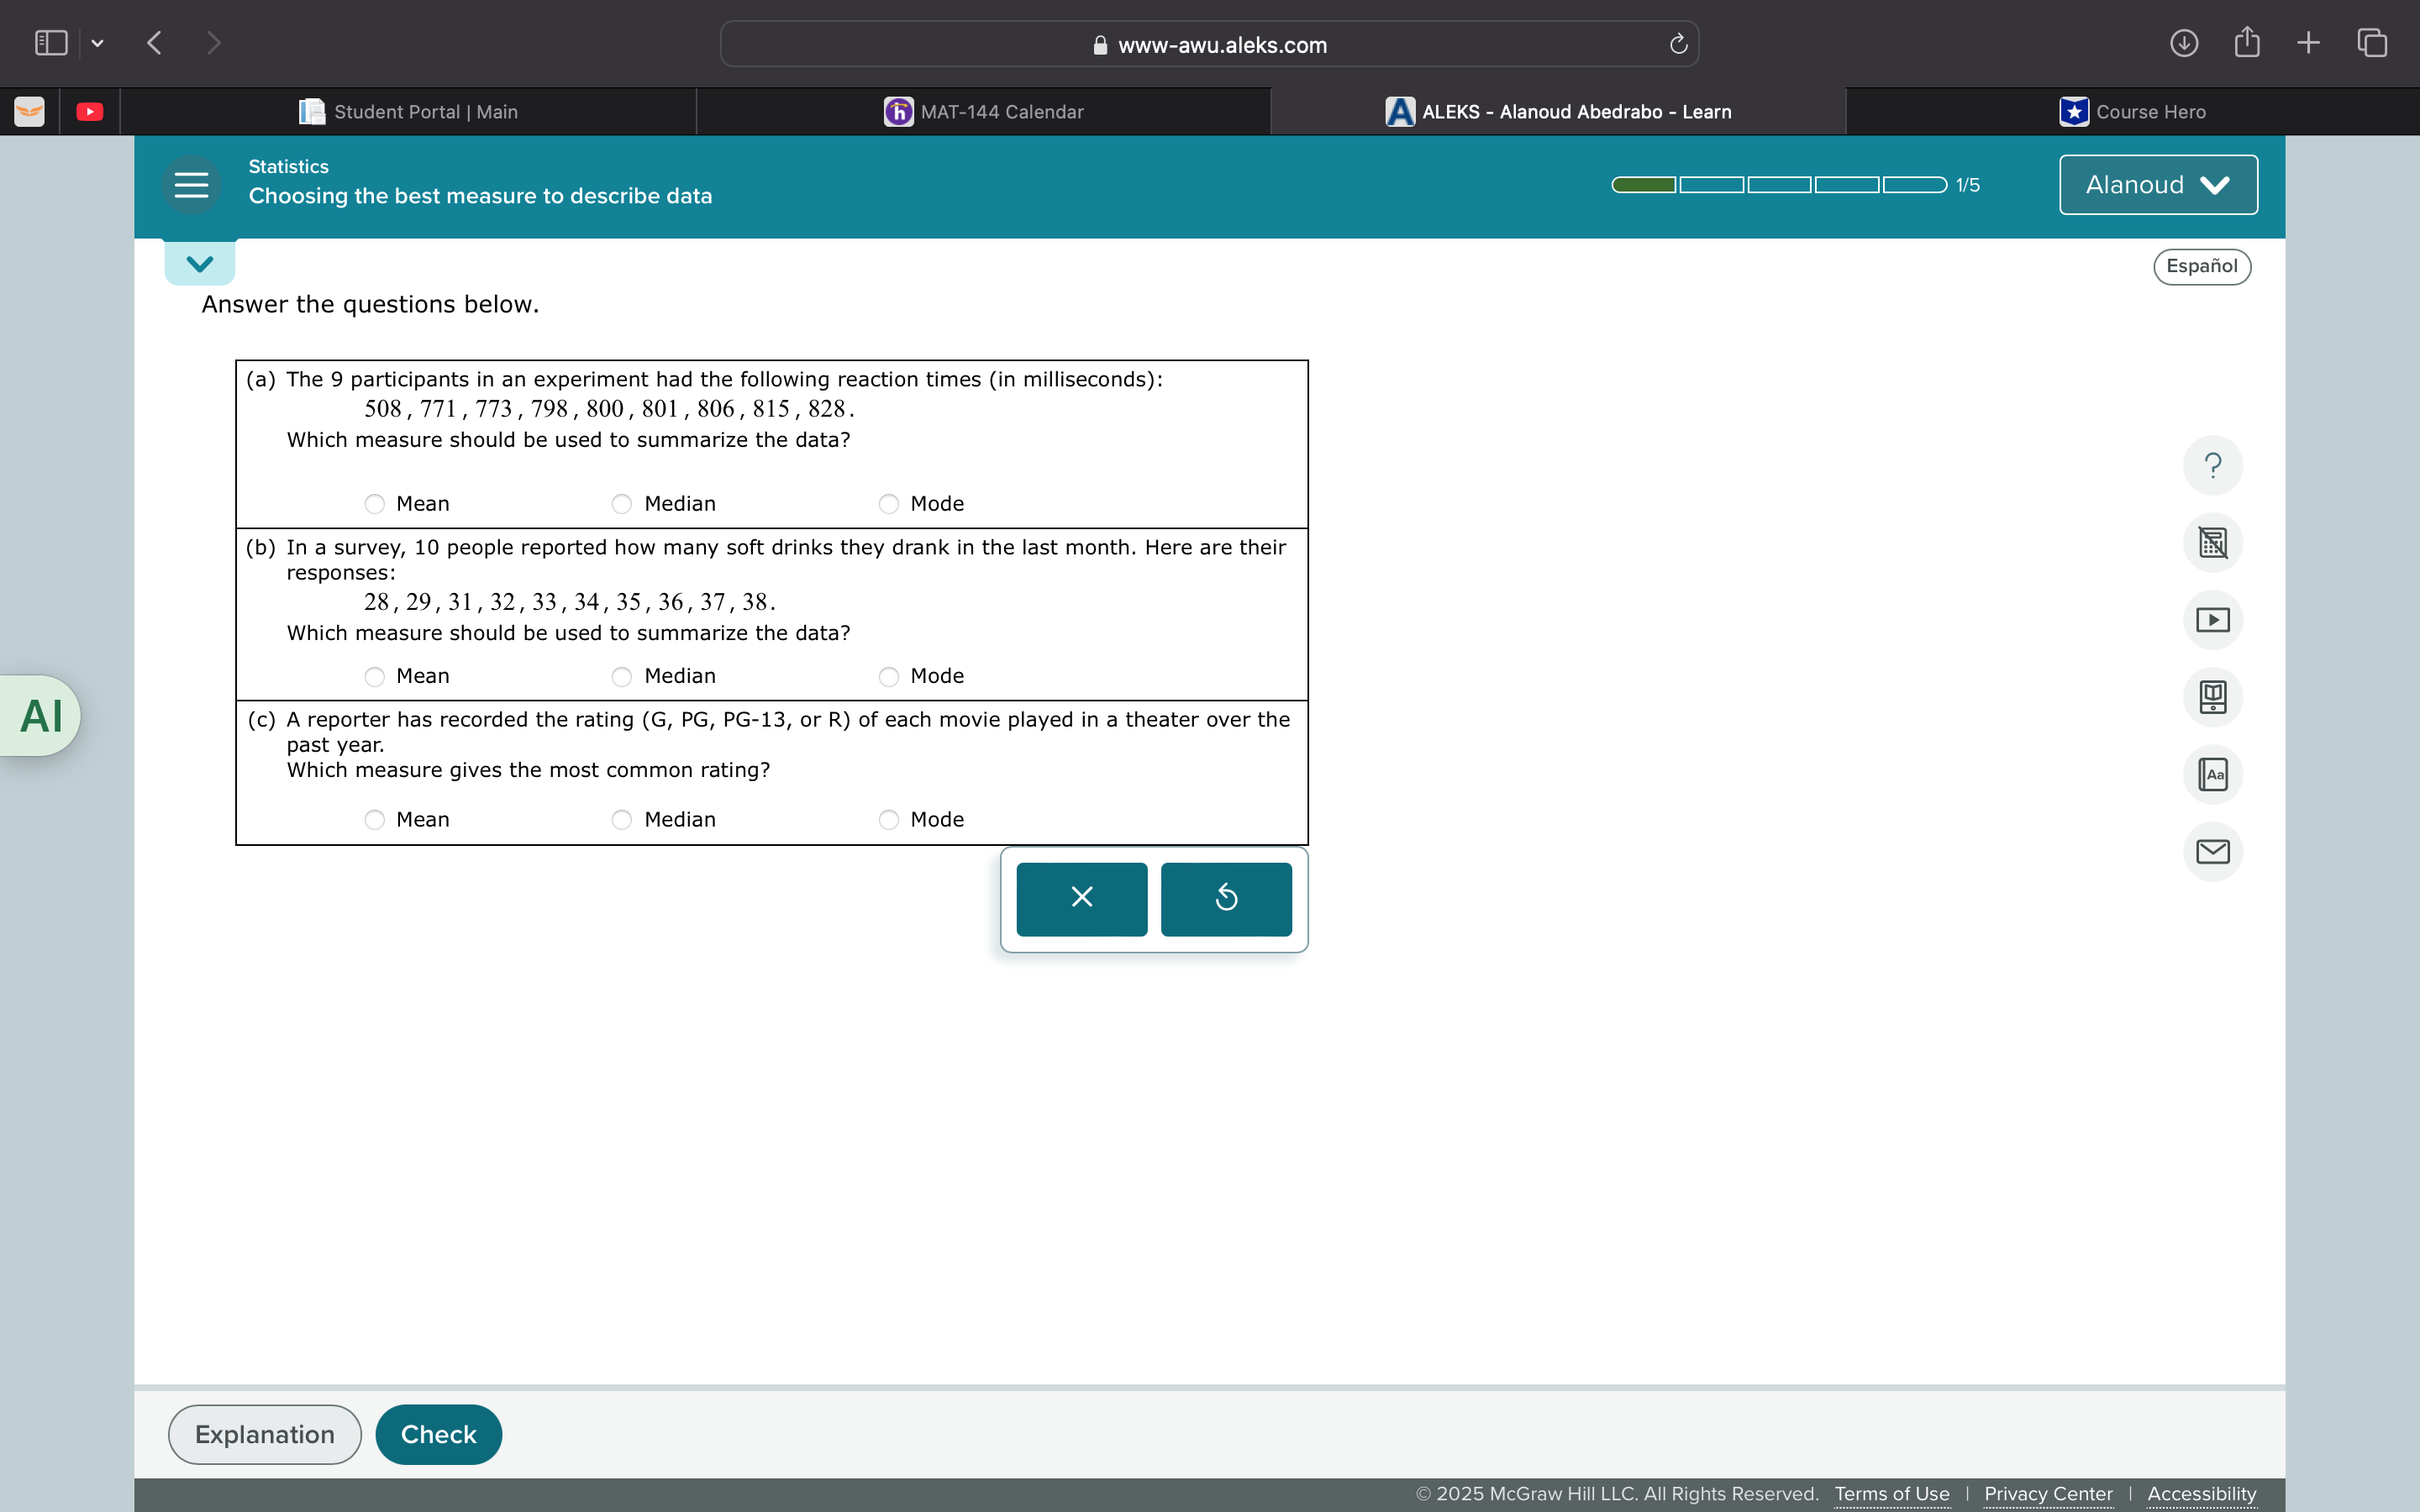The height and width of the screenshot is (1512, 2420).
Task: Select Median for question (a)
Action: pos(622,504)
